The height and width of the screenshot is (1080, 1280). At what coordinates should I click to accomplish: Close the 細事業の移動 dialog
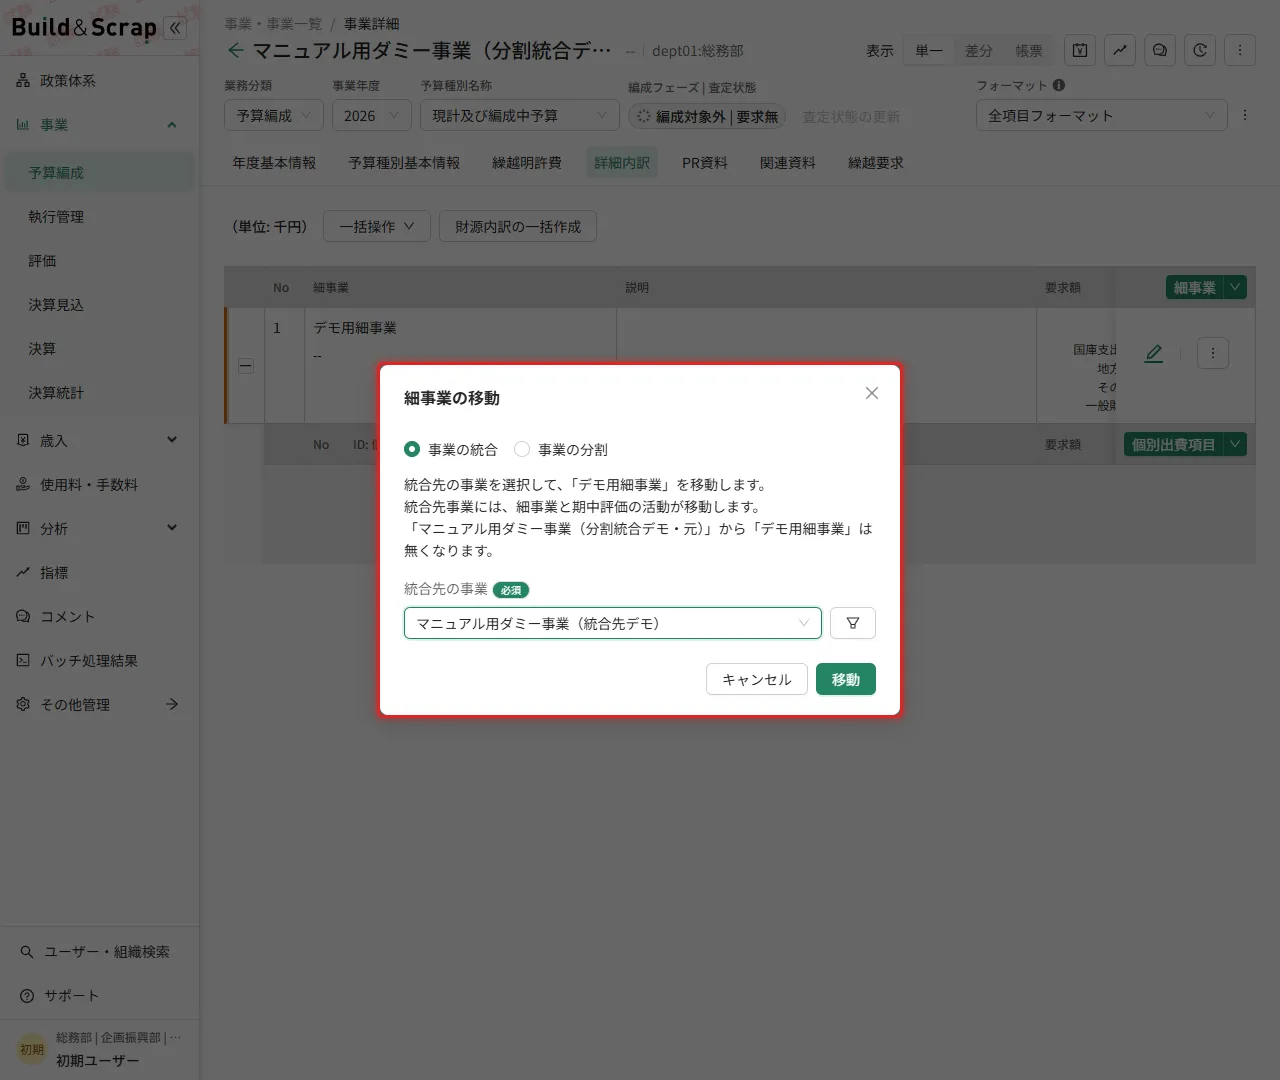coord(872,393)
